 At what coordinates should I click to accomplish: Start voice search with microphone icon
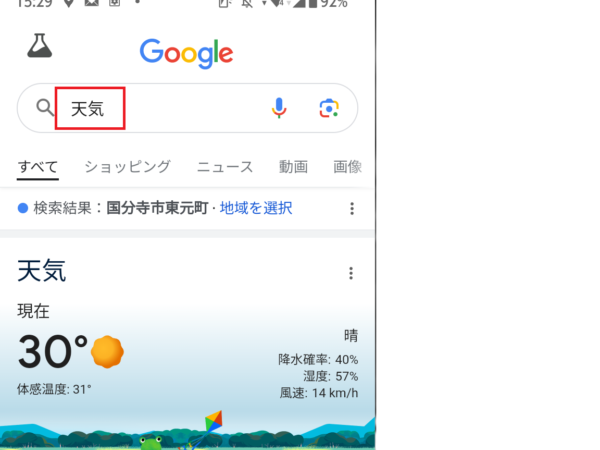(x=279, y=108)
